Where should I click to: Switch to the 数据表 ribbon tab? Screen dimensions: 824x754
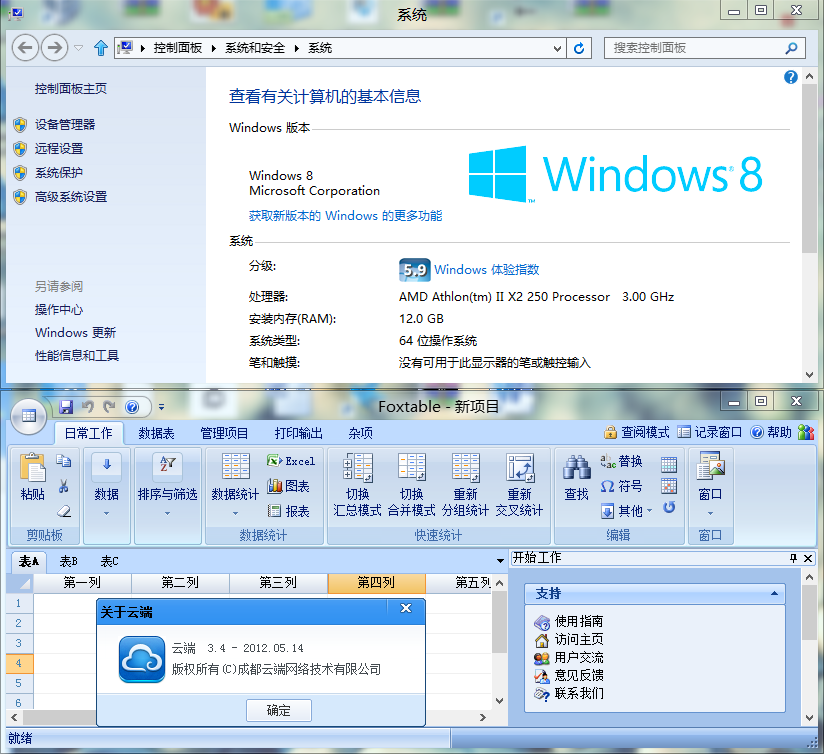157,433
